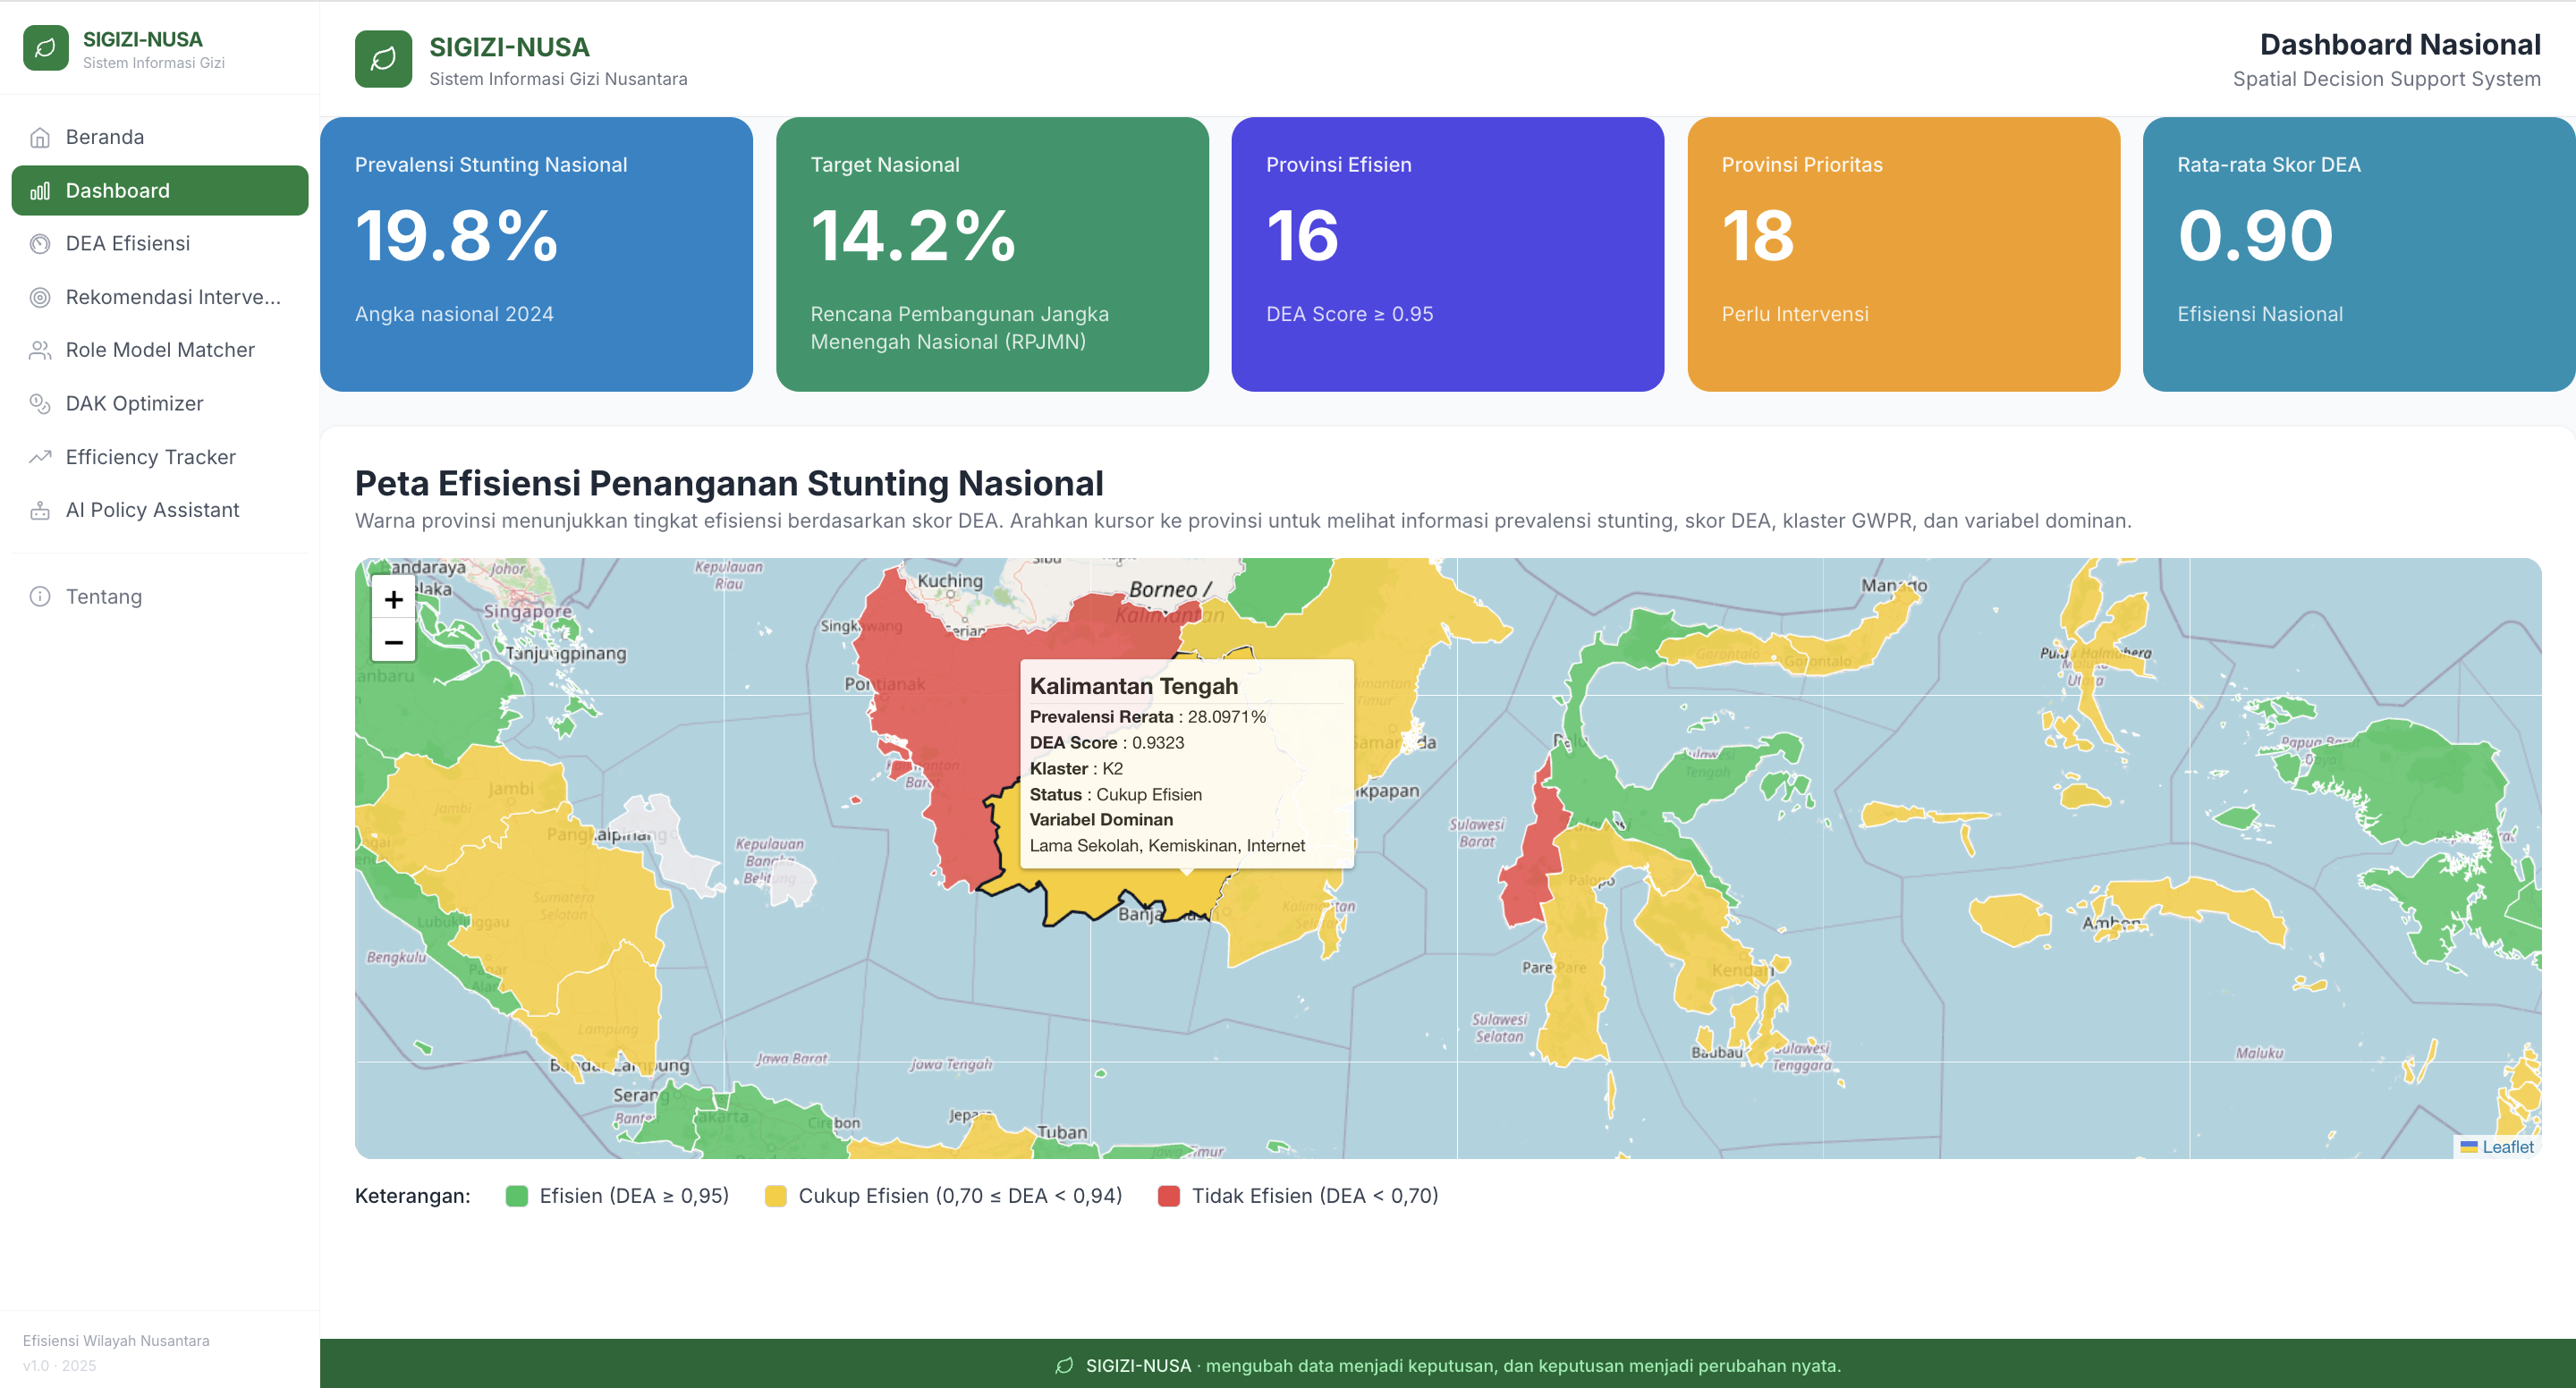The height and width of the screenshot is (1388, 2576).
Task: Click the header SIGIZI-NUSA leaf logo
Action: (383, 59)
